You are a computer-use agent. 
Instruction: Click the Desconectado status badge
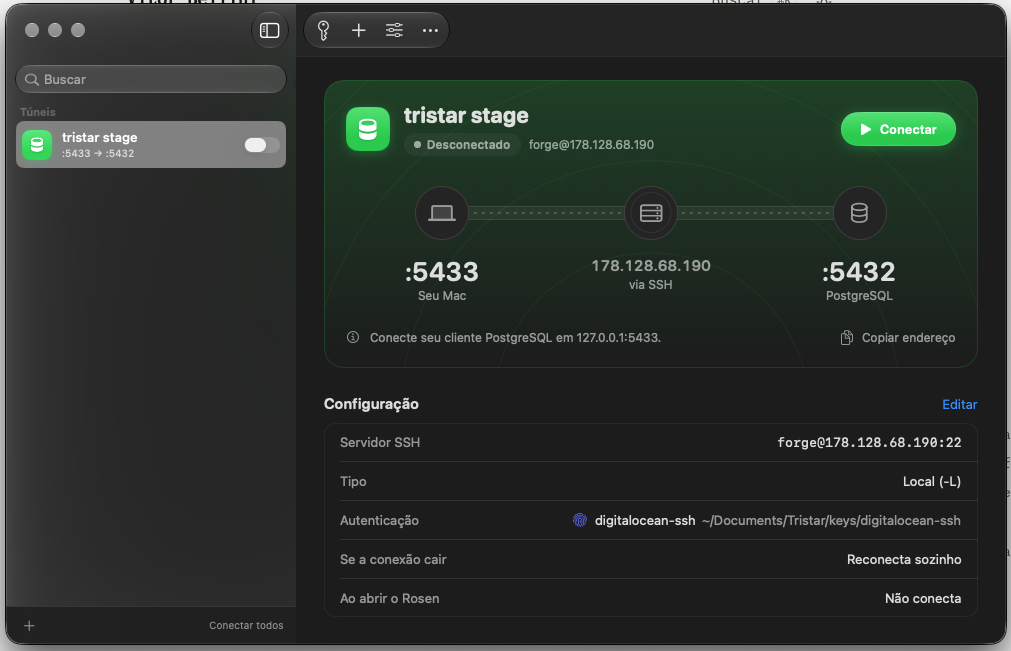click(x=462, y=144)
